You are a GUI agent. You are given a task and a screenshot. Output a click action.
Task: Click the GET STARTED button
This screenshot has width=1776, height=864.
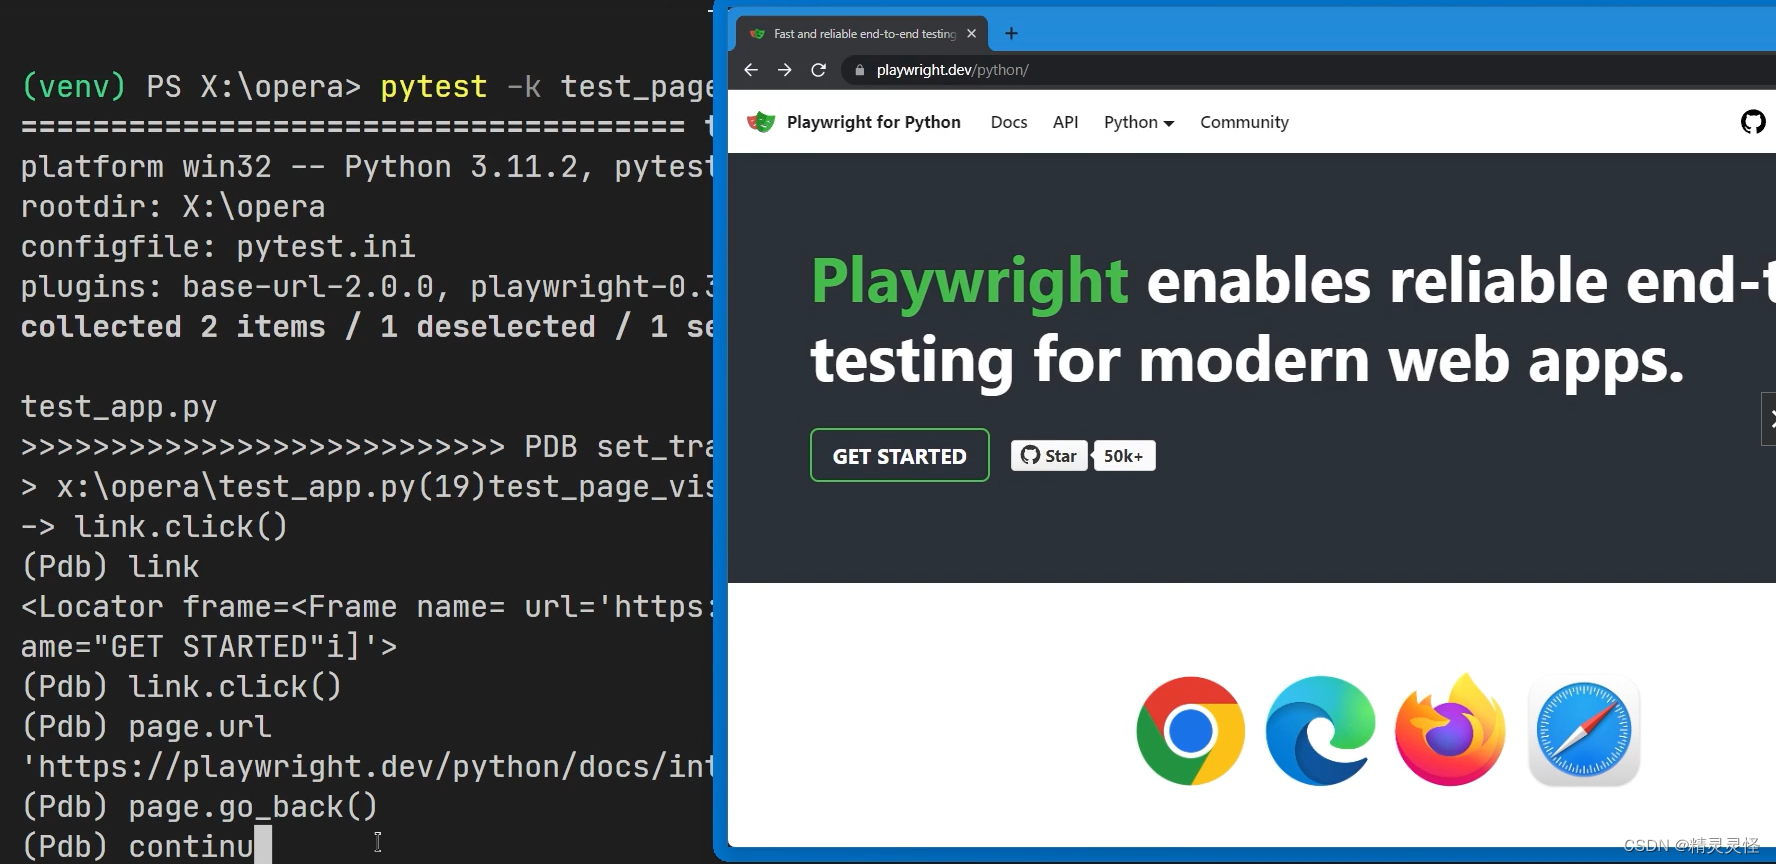click(899, 455)
